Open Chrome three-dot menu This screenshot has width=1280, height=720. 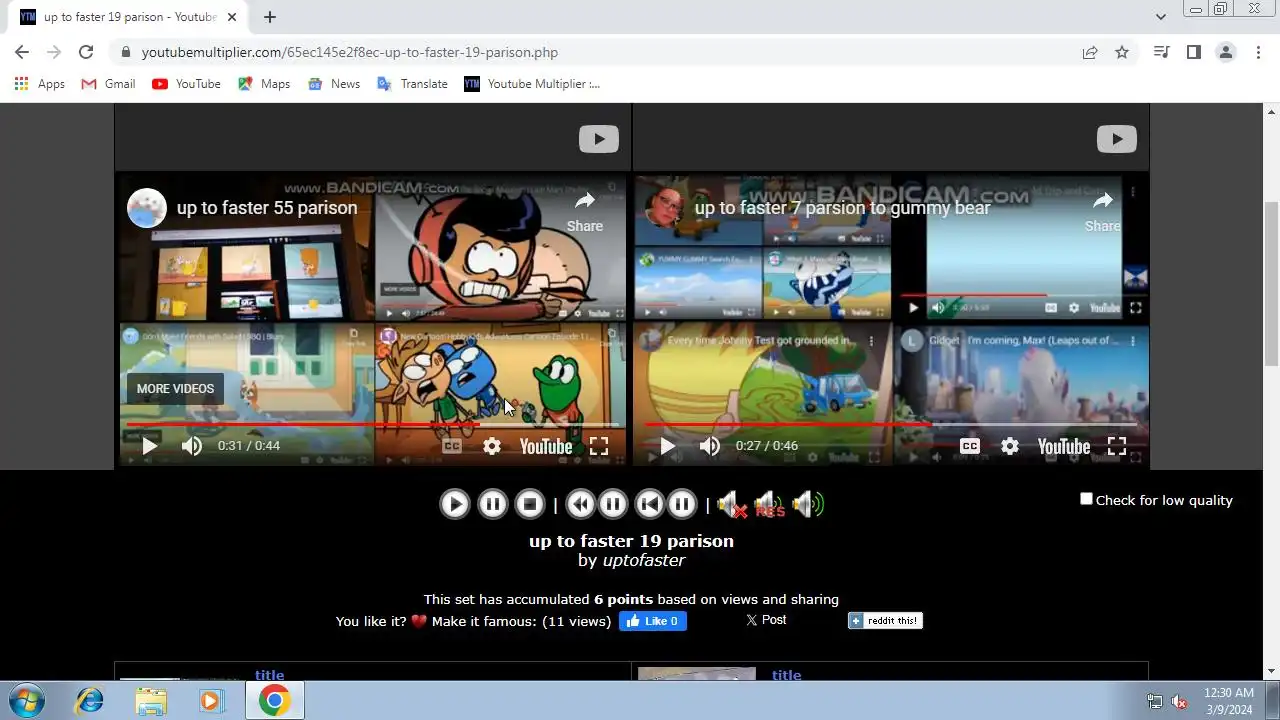(x=1258, y=52)
